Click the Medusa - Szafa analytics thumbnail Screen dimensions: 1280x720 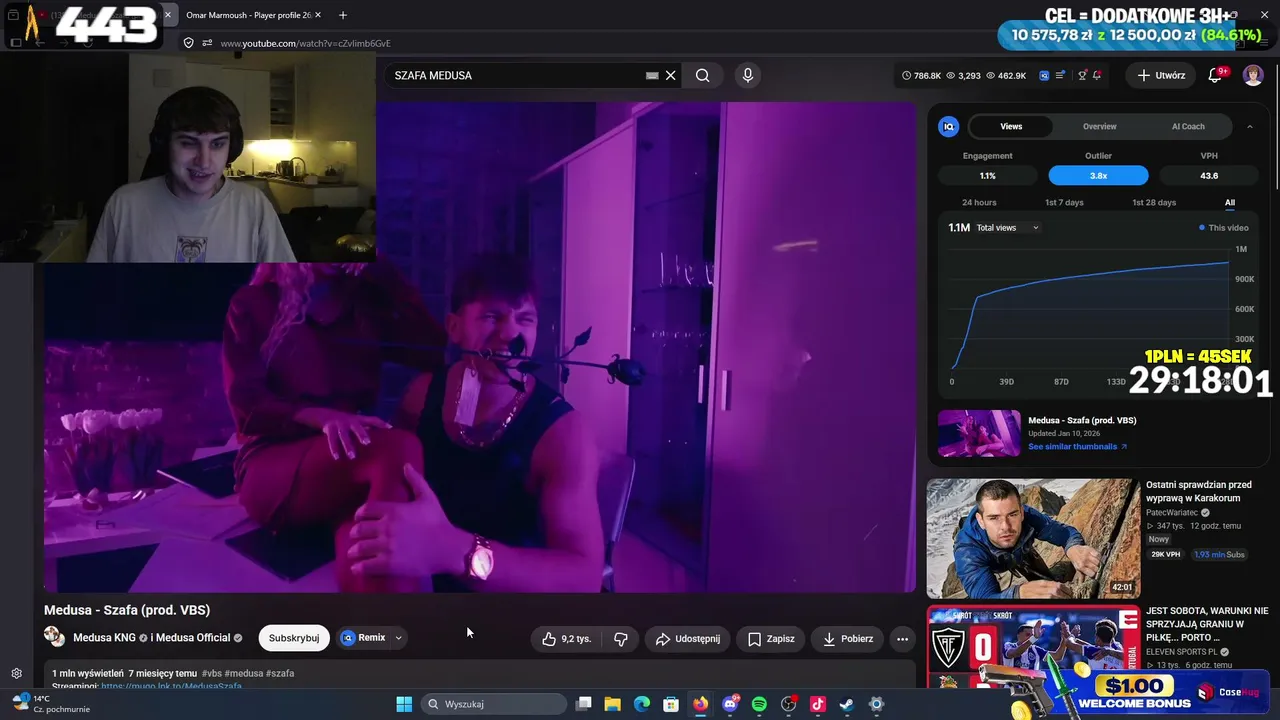pyautogui.click(x=979, y=433)
